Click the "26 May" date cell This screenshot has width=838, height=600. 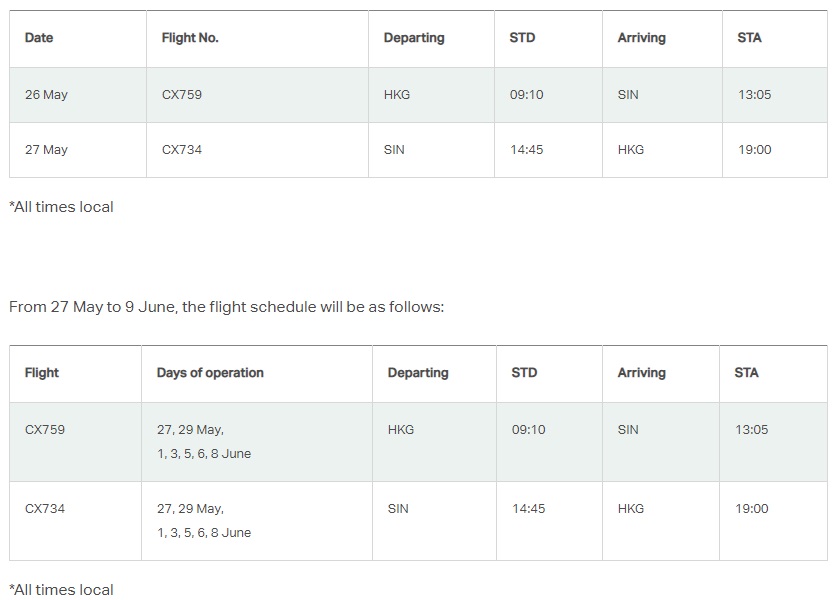pos(46,95)
